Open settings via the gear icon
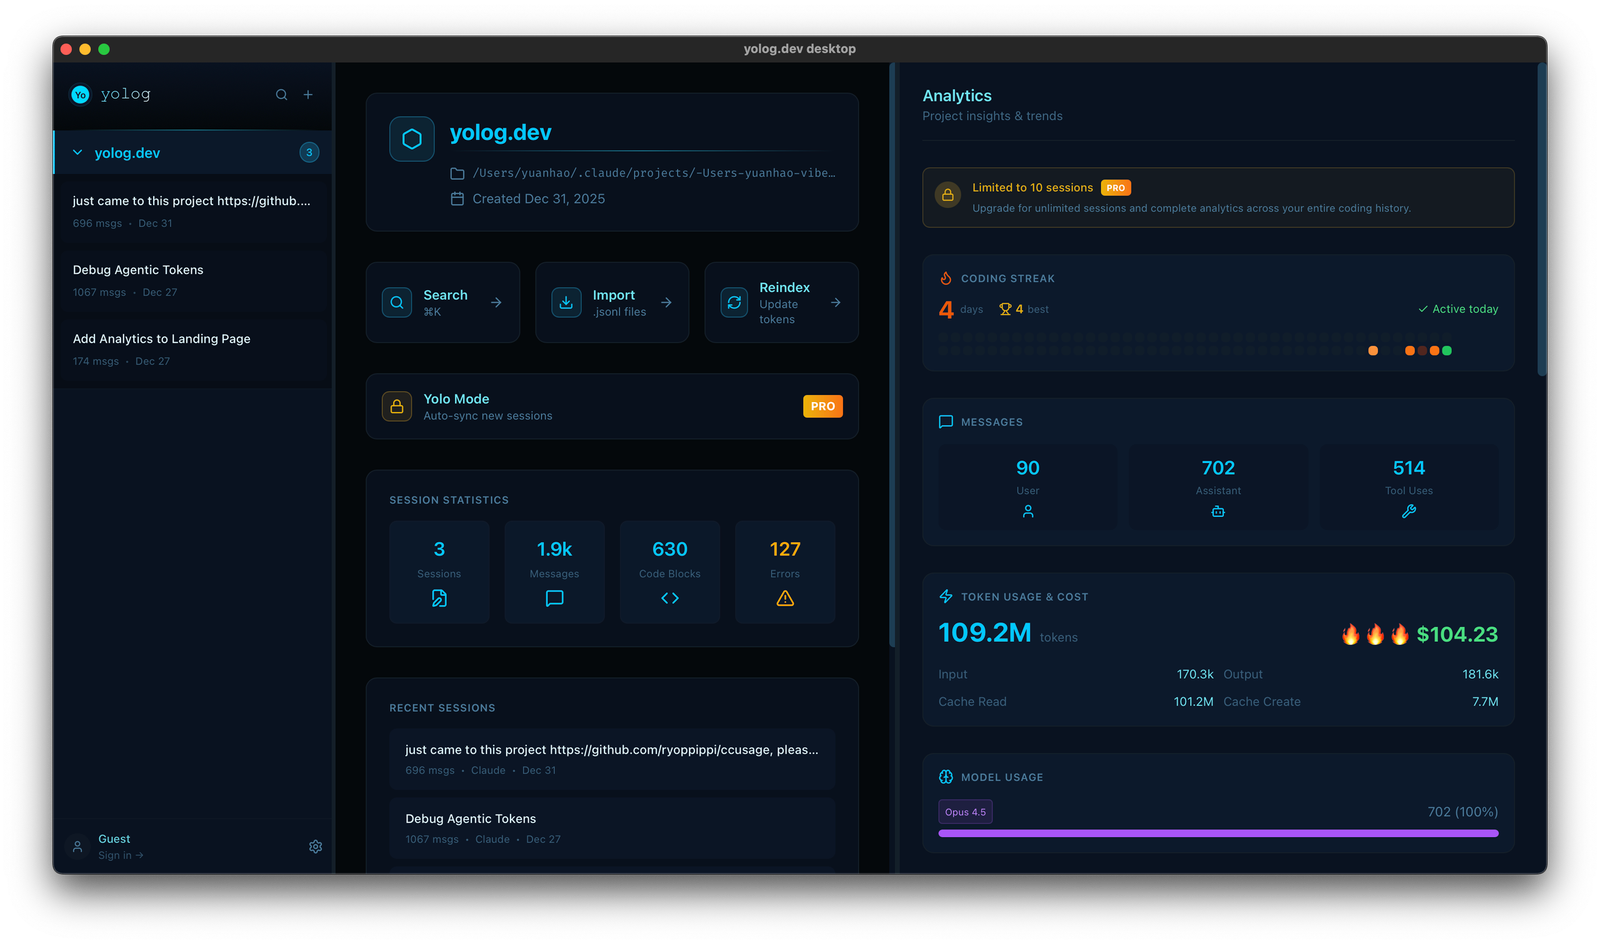This screenshot has height=944, width=1600. coord(315,846)
